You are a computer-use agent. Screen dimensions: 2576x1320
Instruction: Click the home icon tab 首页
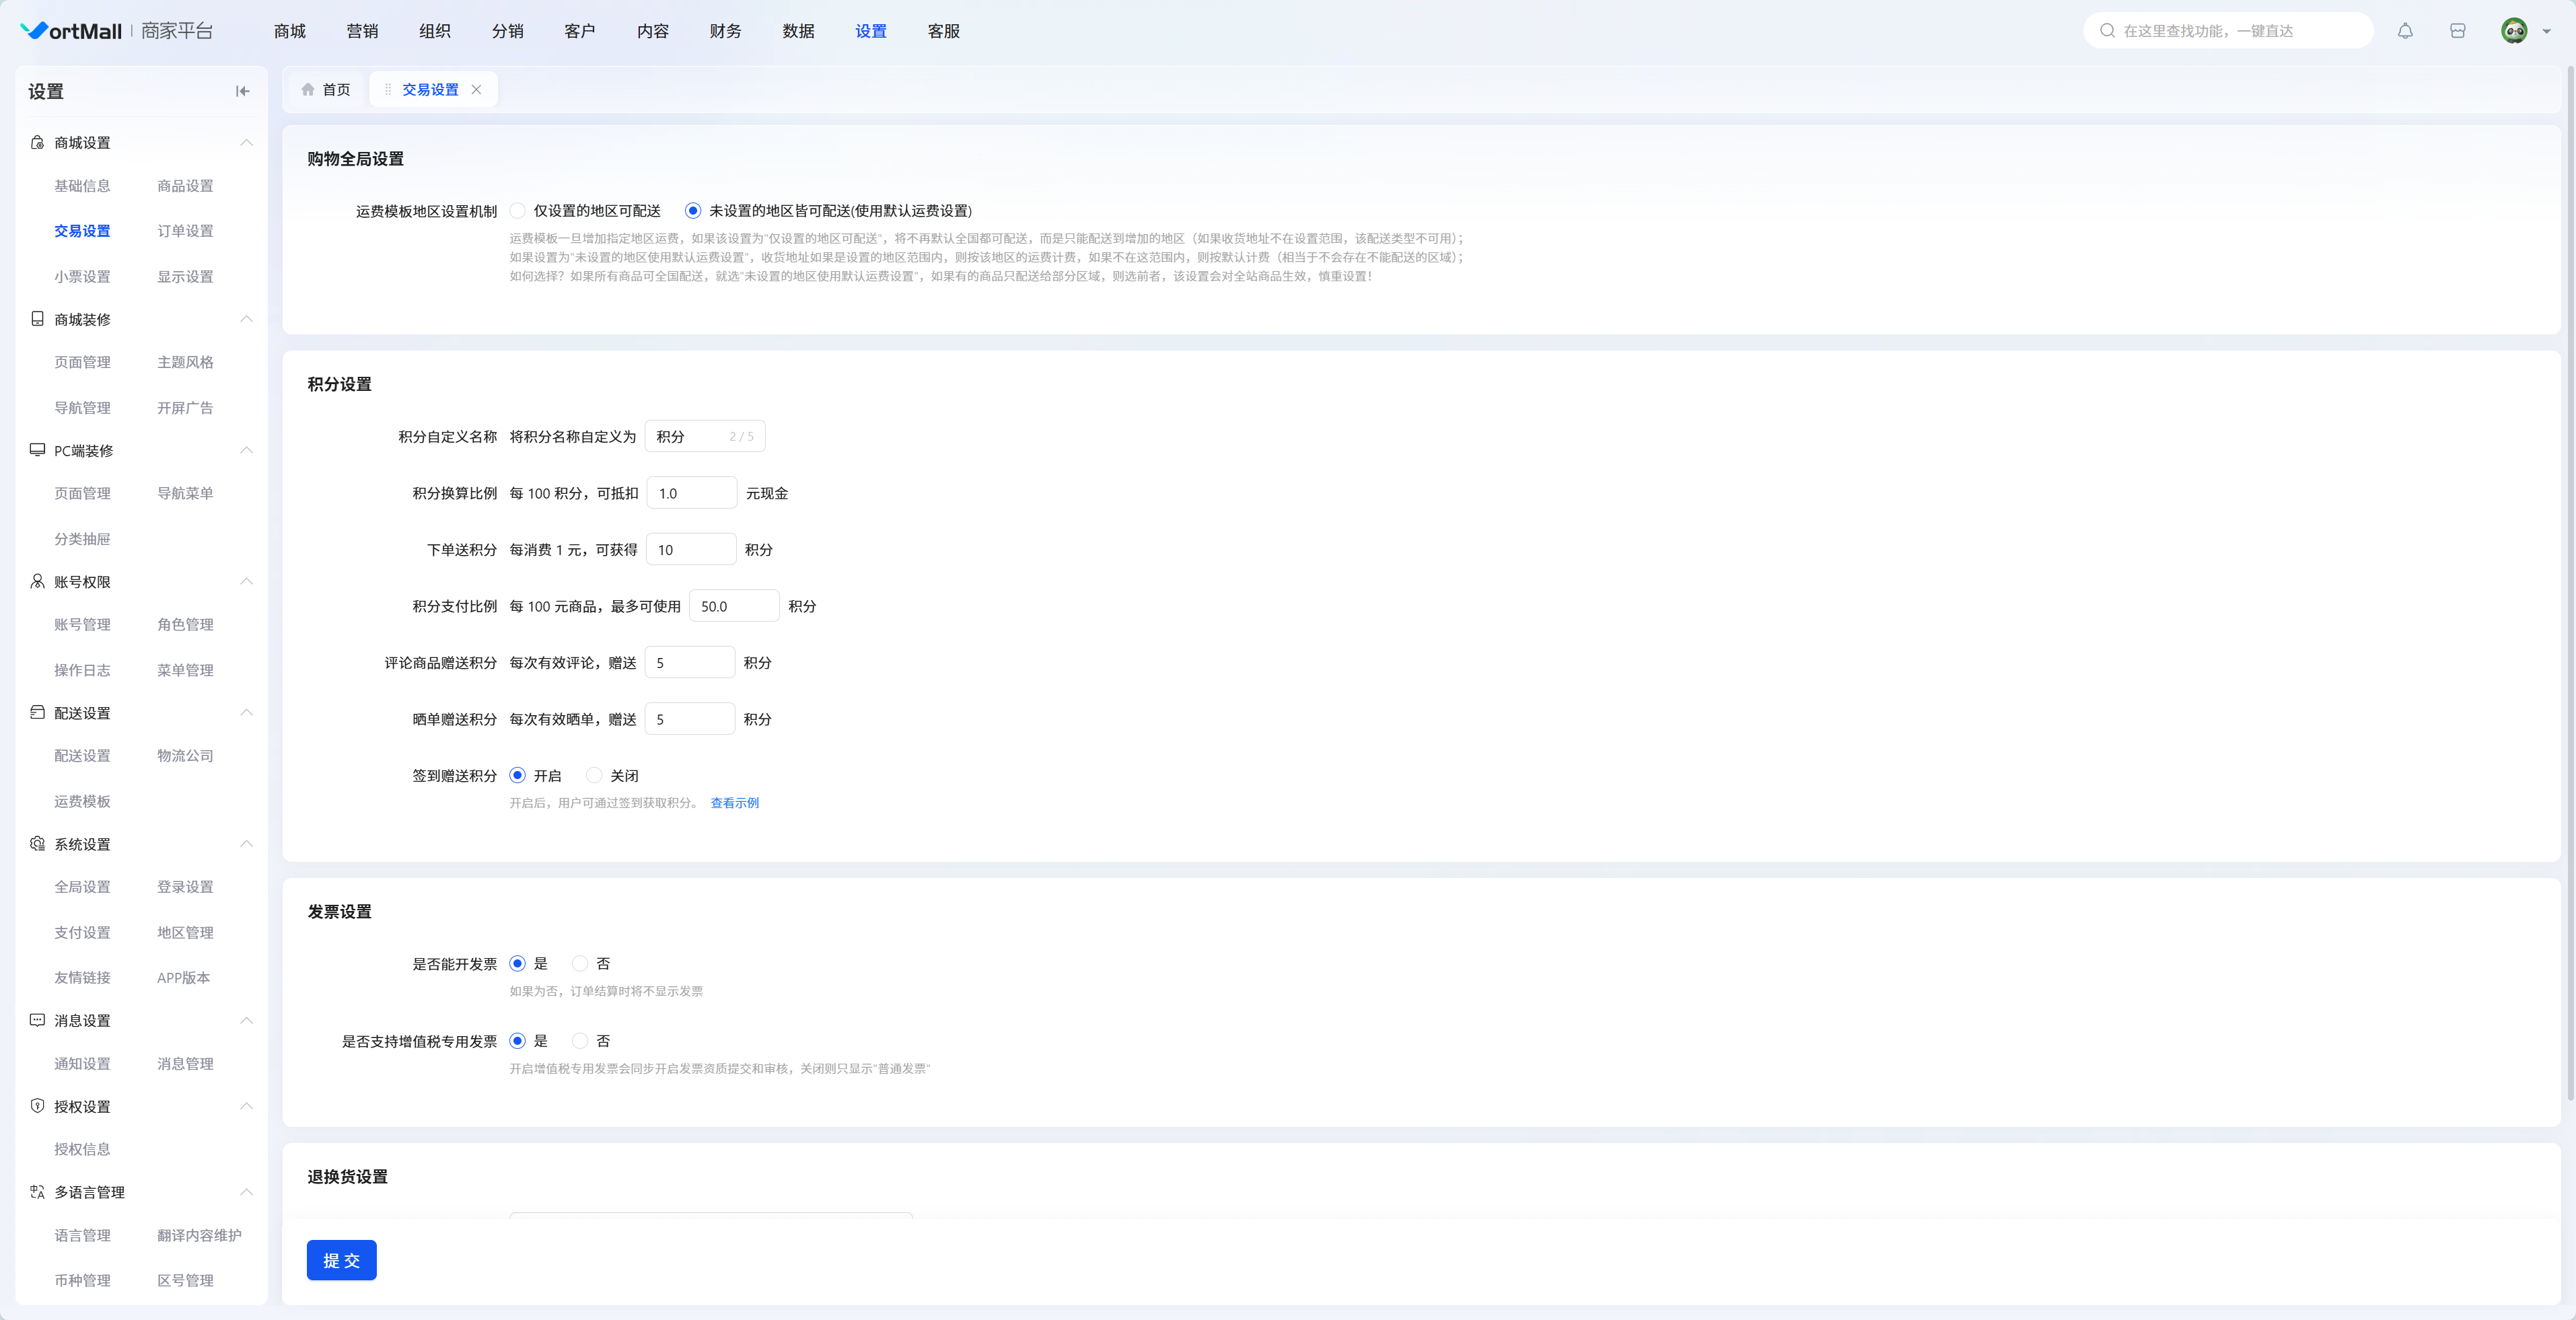pos(326,90)
